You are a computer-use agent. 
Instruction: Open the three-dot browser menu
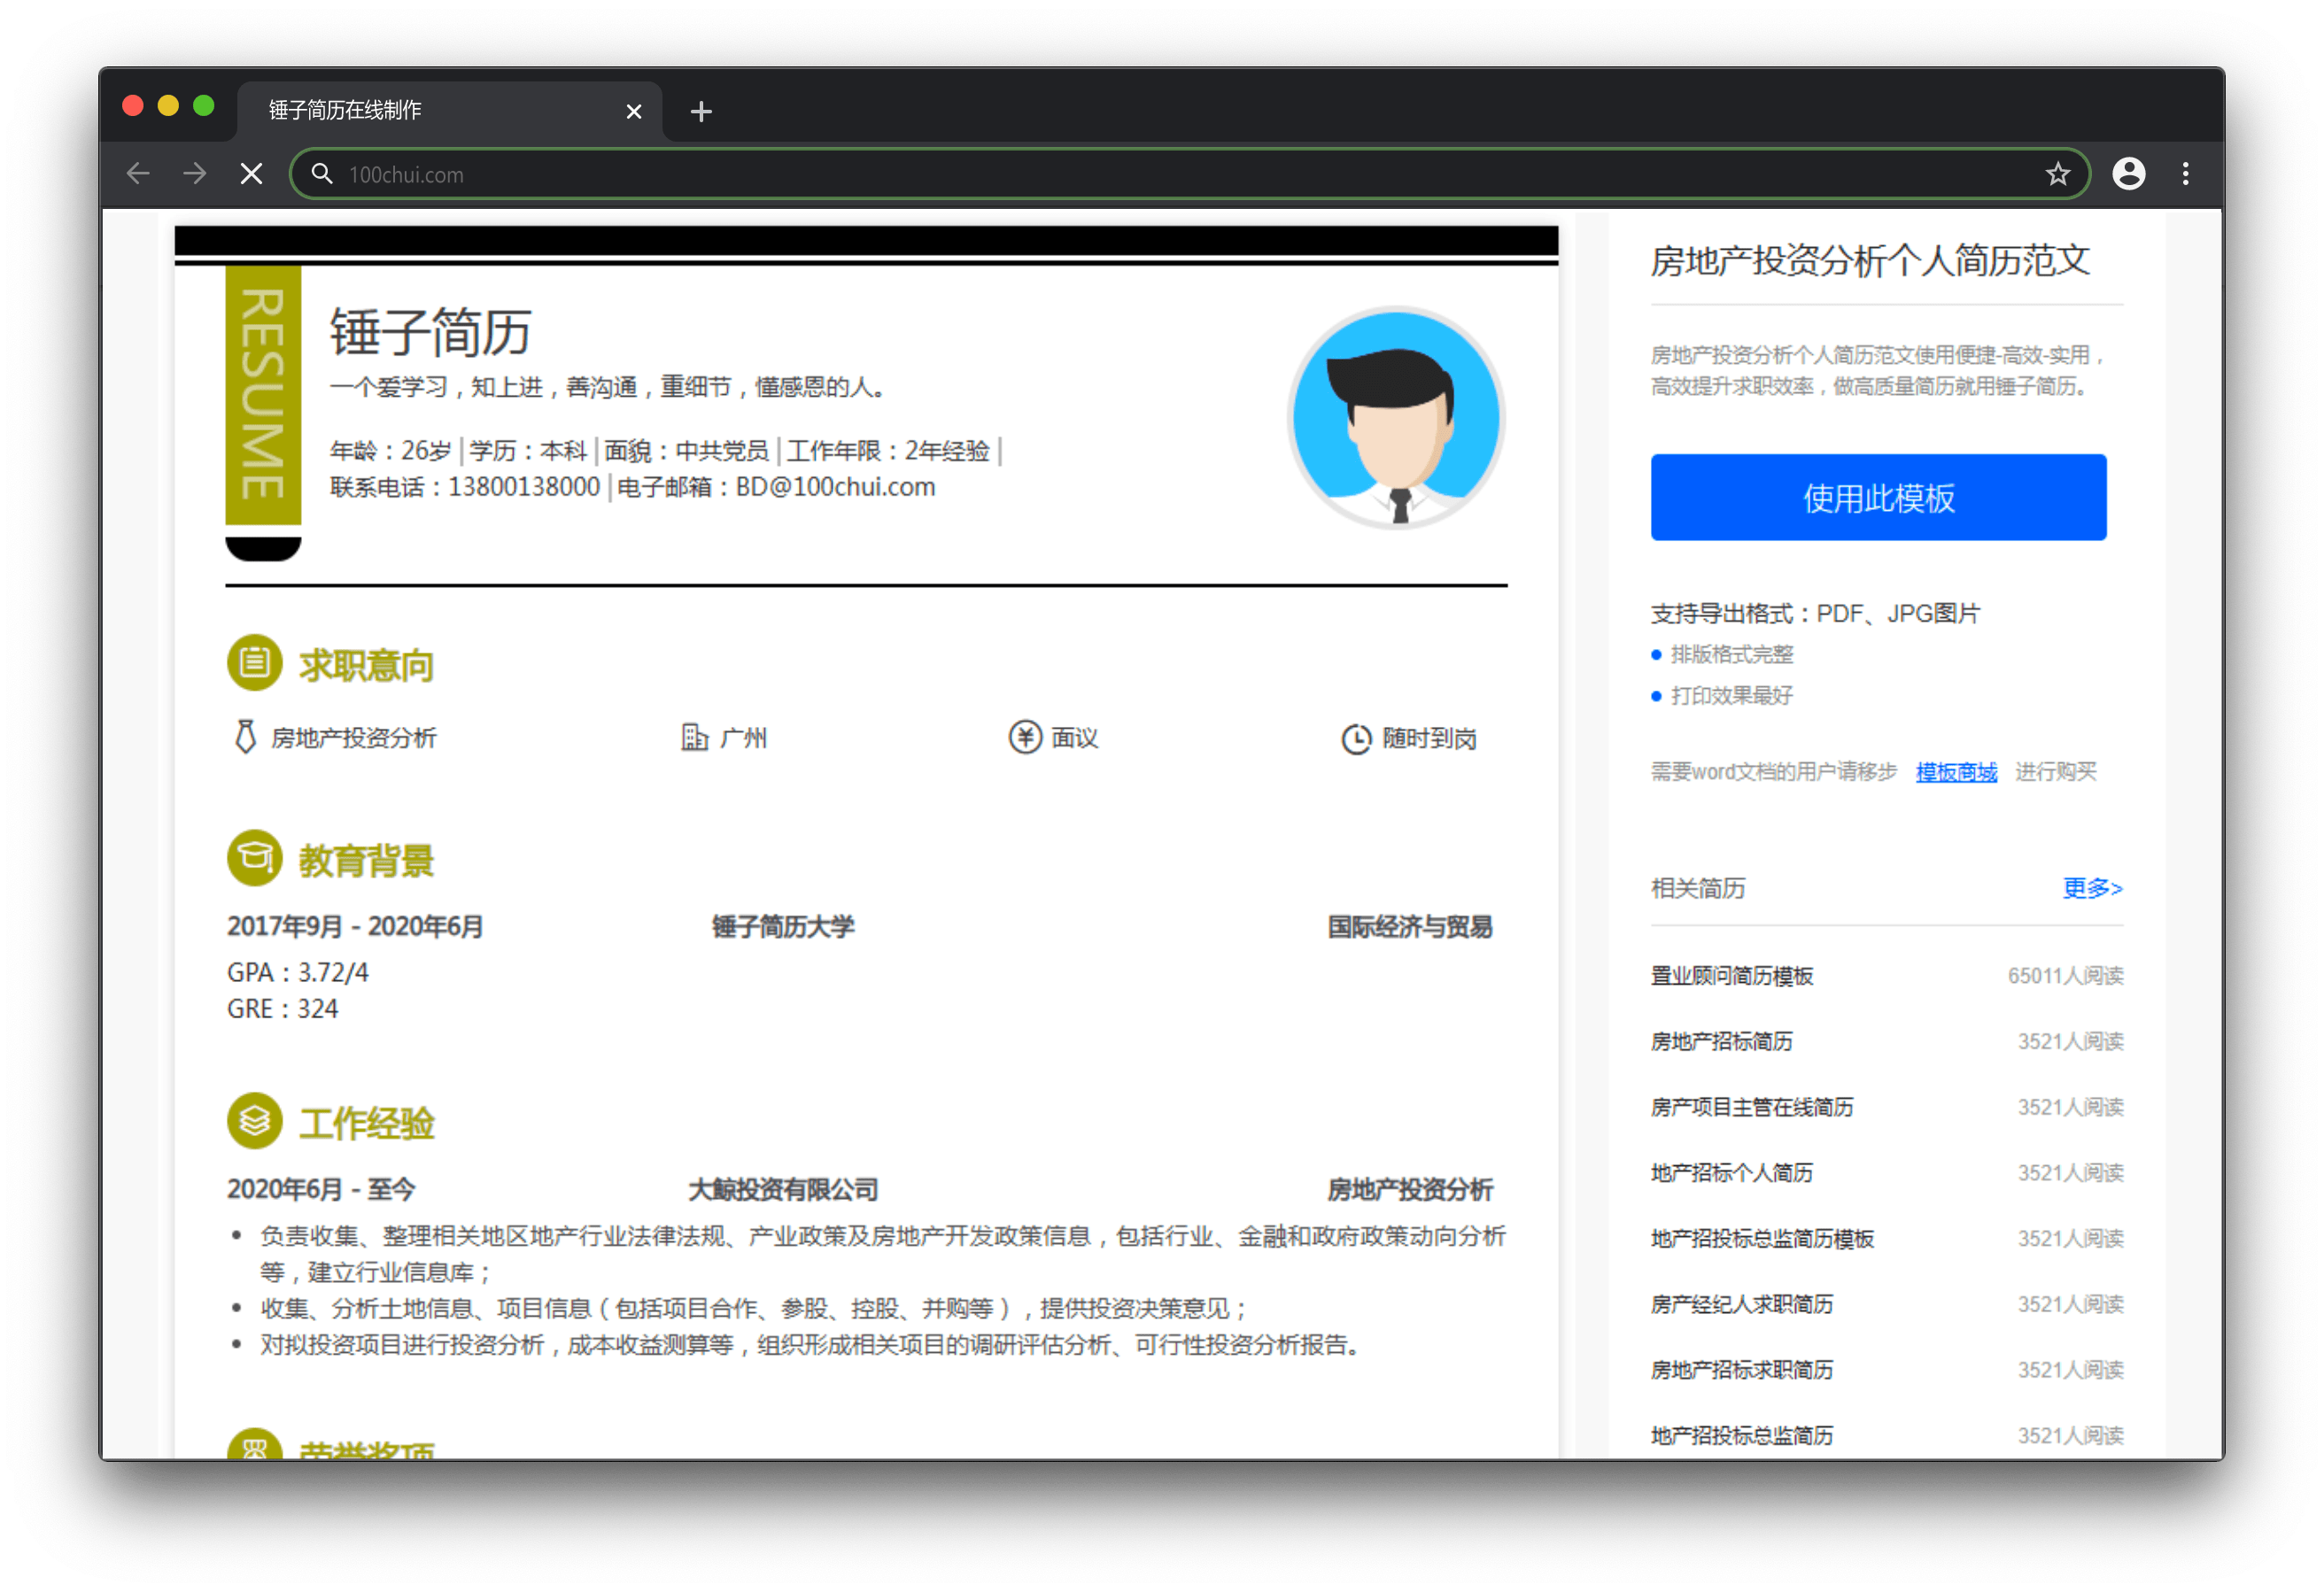point(2185,174)
